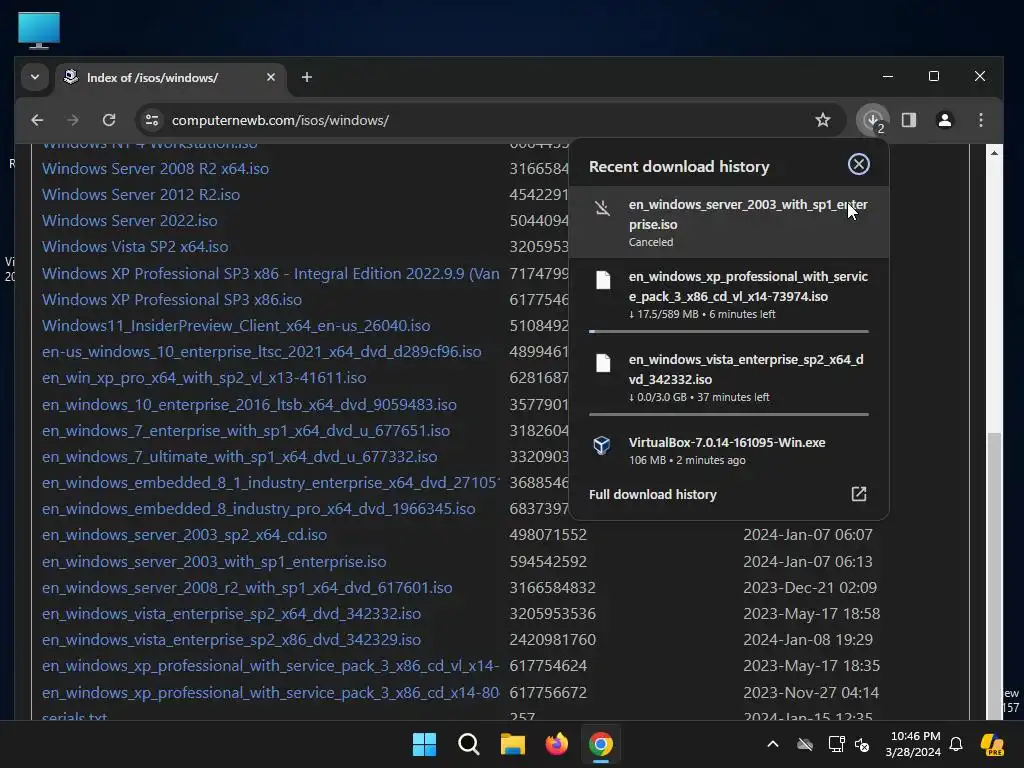1024x768 pixels.
Task: Open the Windows Start menu
Action: point(424,744)
